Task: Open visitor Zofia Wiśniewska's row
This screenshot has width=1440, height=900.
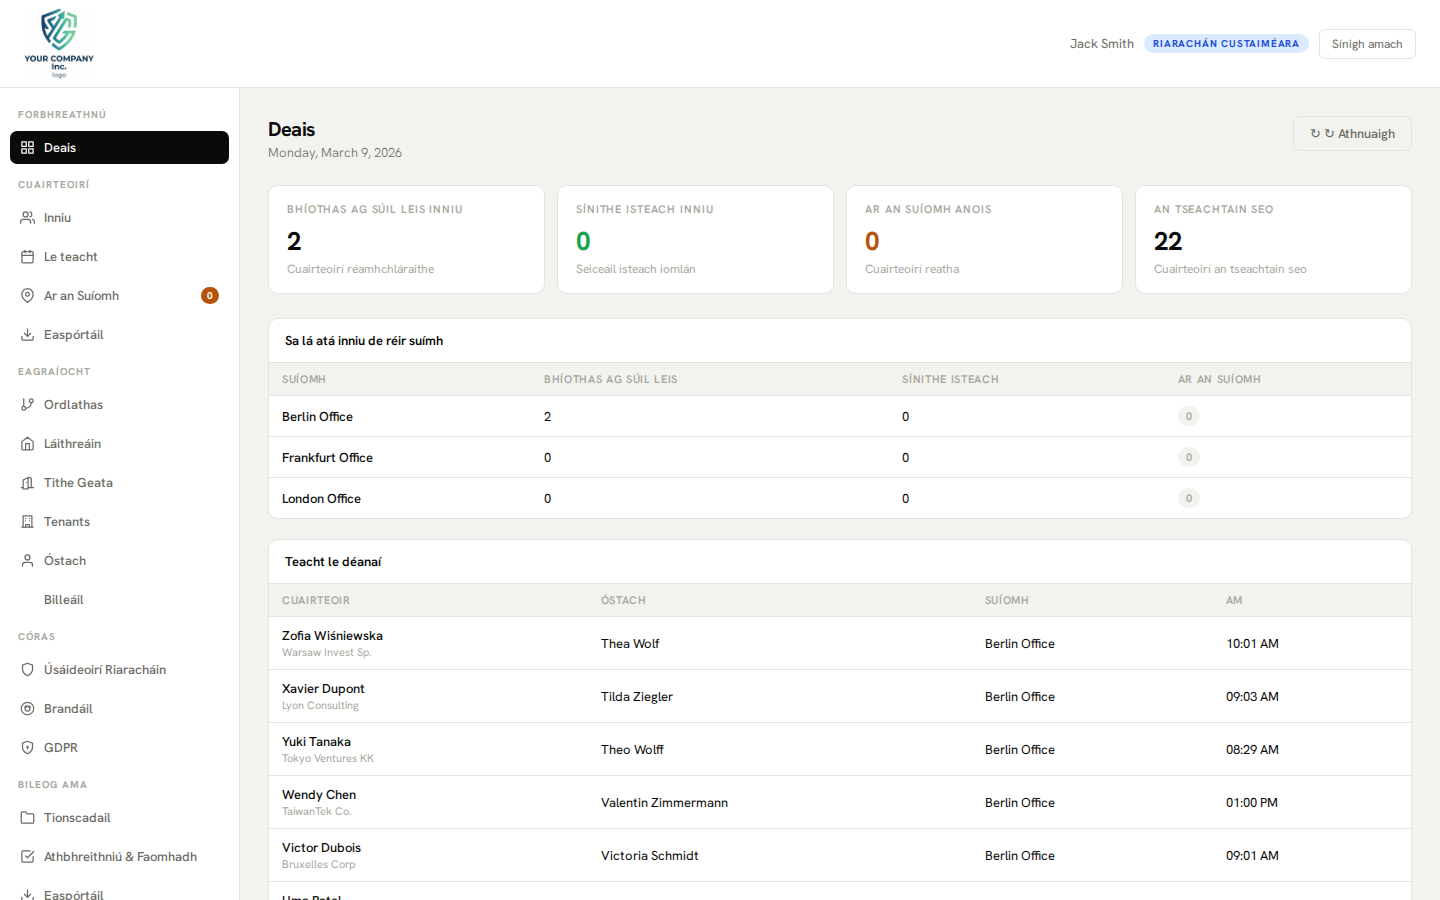Action: pos(333,643)
